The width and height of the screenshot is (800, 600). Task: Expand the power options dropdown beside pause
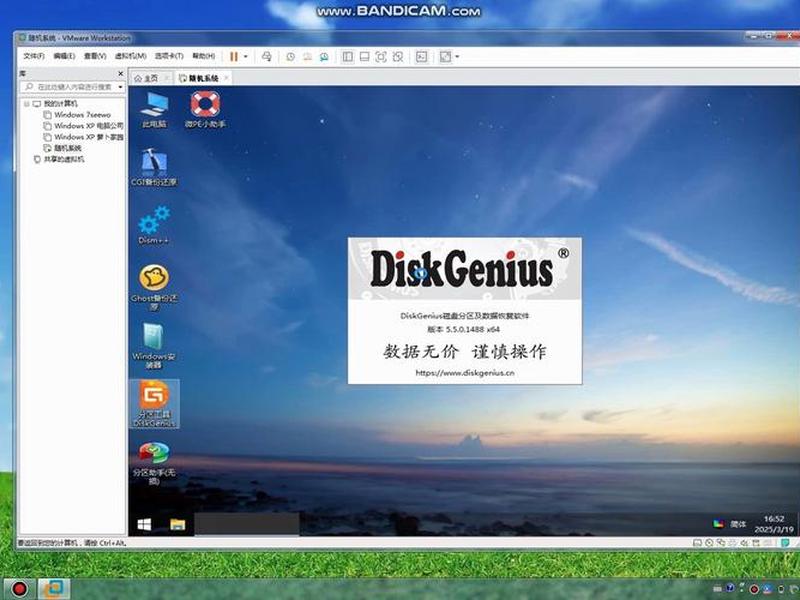[x=246, y=57]
